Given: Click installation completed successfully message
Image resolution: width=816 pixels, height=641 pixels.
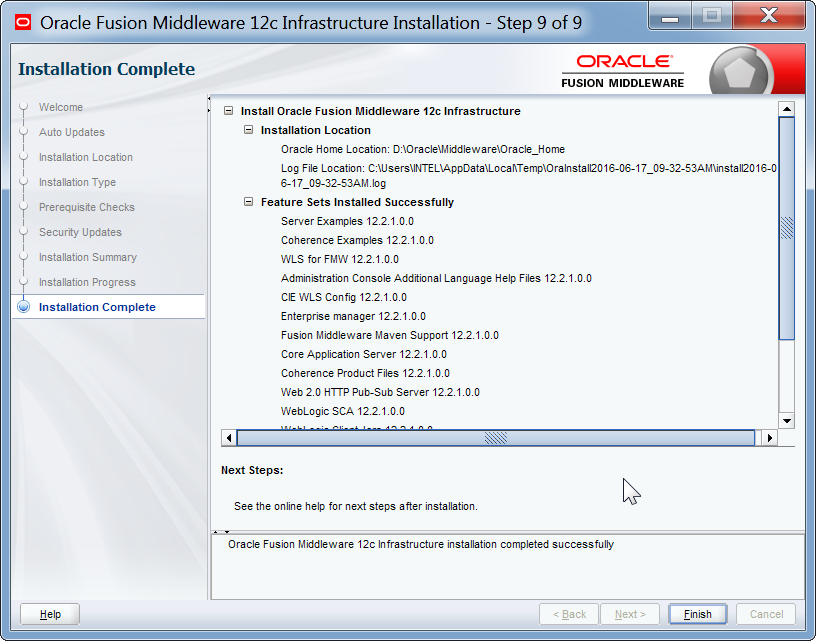Looking at the screenshot, I should [420, 544].
